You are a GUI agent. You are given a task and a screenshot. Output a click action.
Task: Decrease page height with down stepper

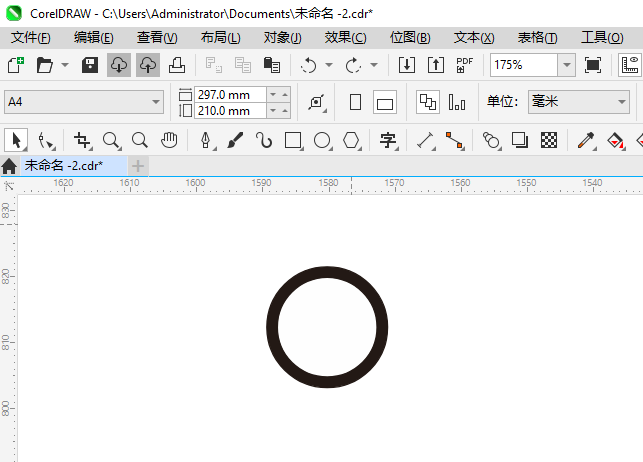273,111
